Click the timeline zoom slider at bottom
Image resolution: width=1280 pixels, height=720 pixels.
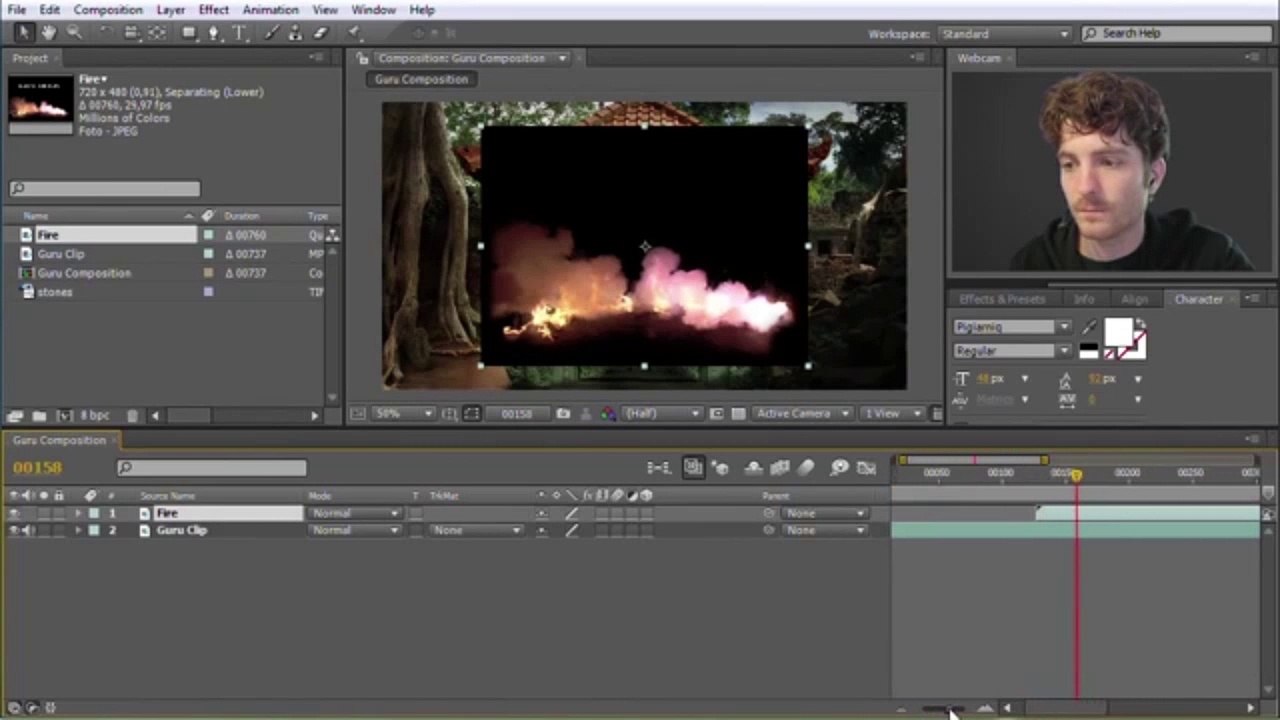(x=942, y=708)
